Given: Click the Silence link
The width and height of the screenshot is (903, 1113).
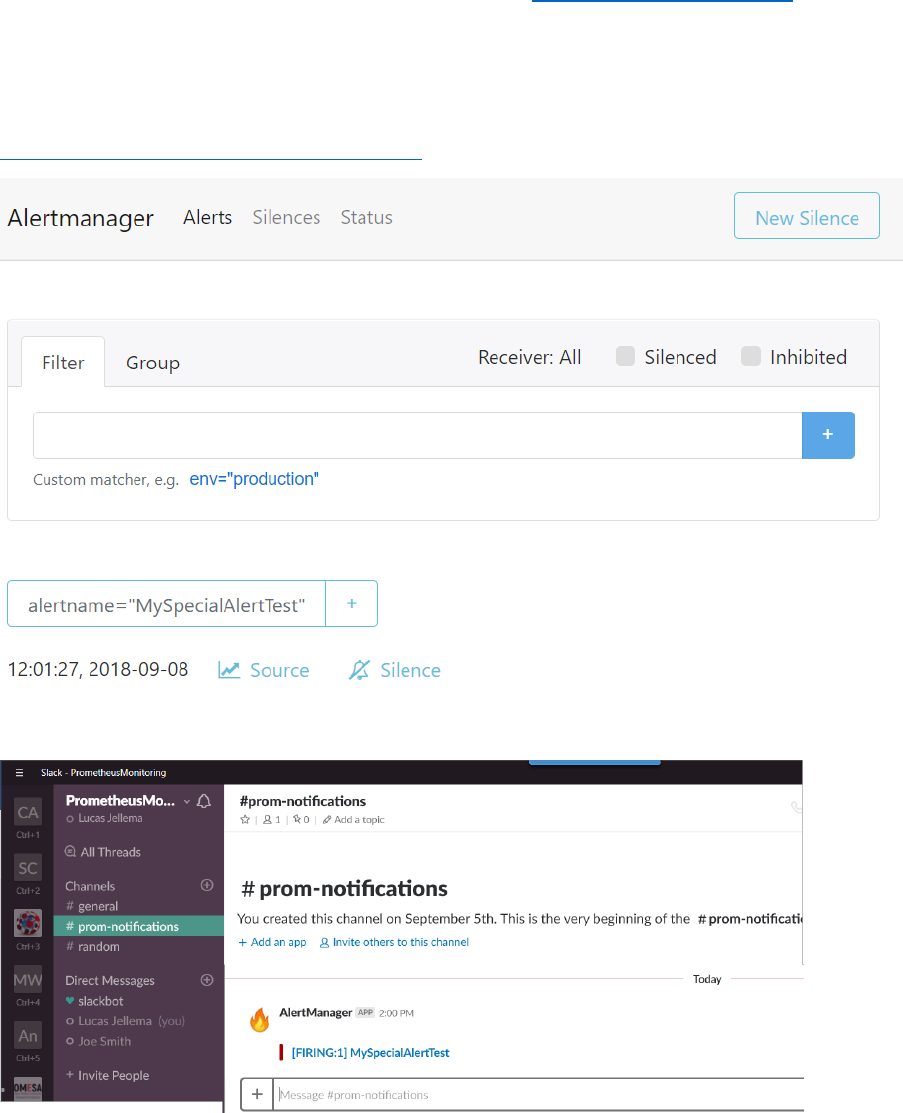Looking at the screenshot, I should tap(410, 670).
